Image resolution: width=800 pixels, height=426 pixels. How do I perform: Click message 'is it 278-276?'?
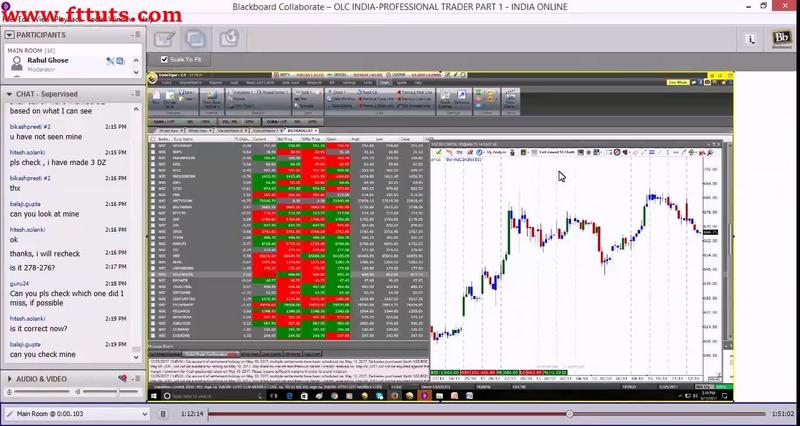coord(32,268)
